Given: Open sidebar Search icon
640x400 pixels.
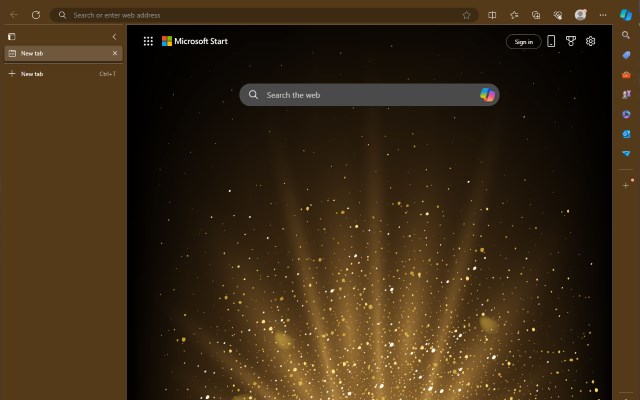Looking at the screenshot, I should pyautogui.click(x=626, y=35).
